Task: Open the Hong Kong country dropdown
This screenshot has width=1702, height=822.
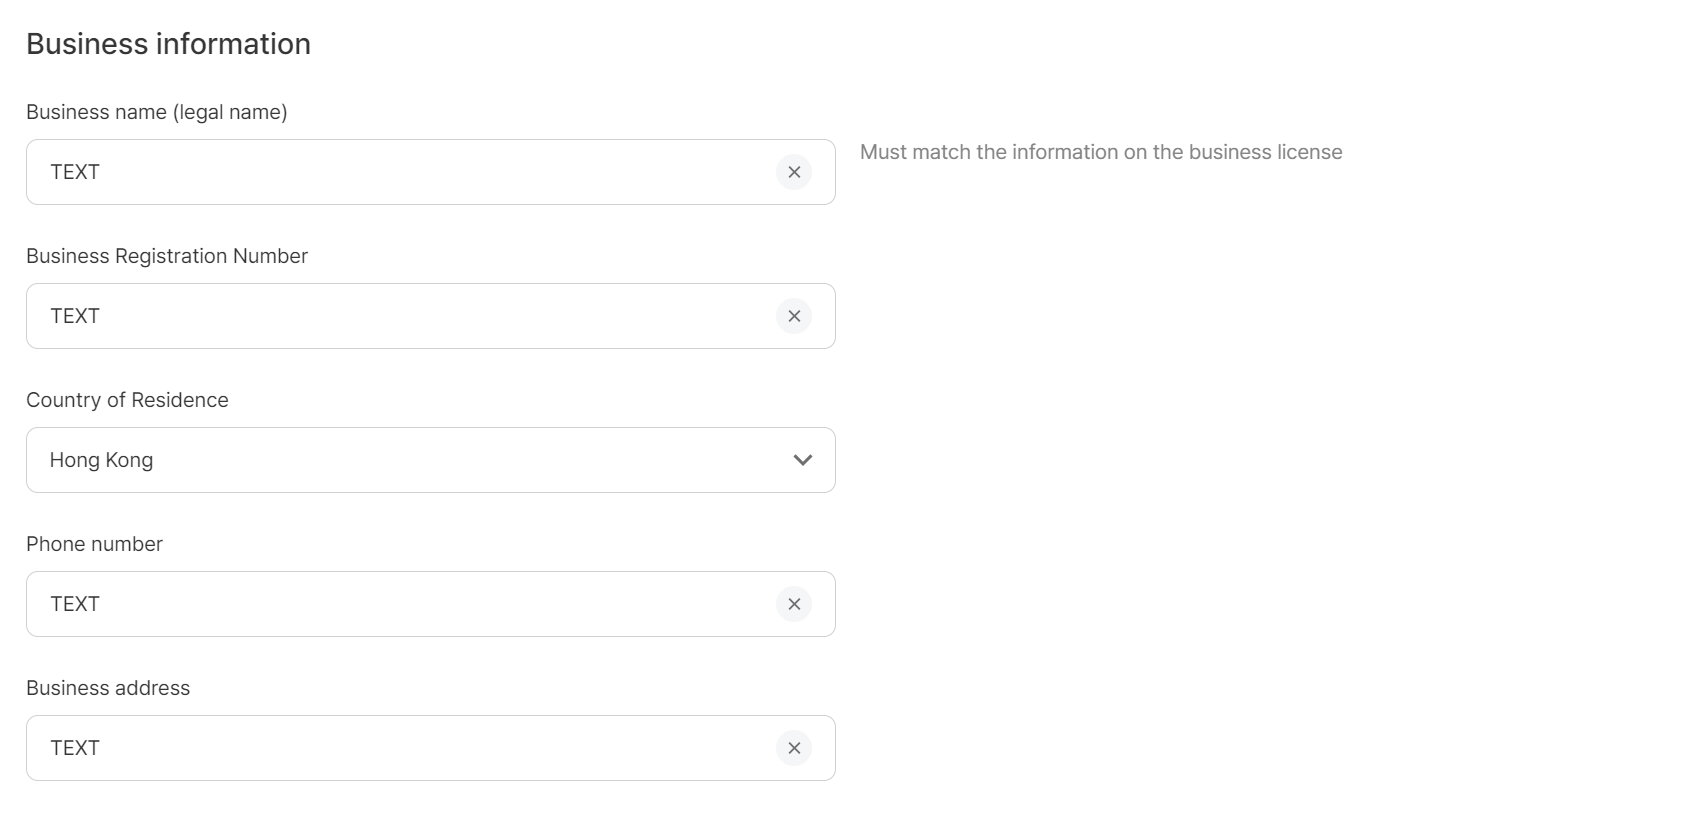Action: (x=400, y=460)
